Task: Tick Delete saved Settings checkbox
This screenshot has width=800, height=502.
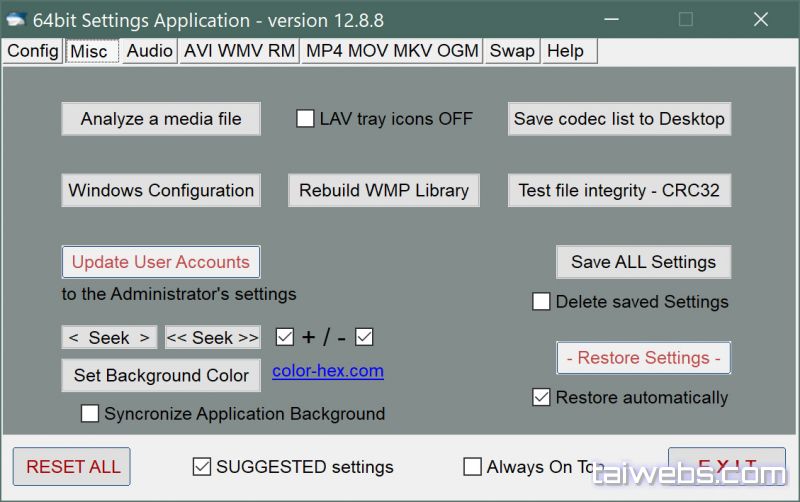Action: pos(541,302)
